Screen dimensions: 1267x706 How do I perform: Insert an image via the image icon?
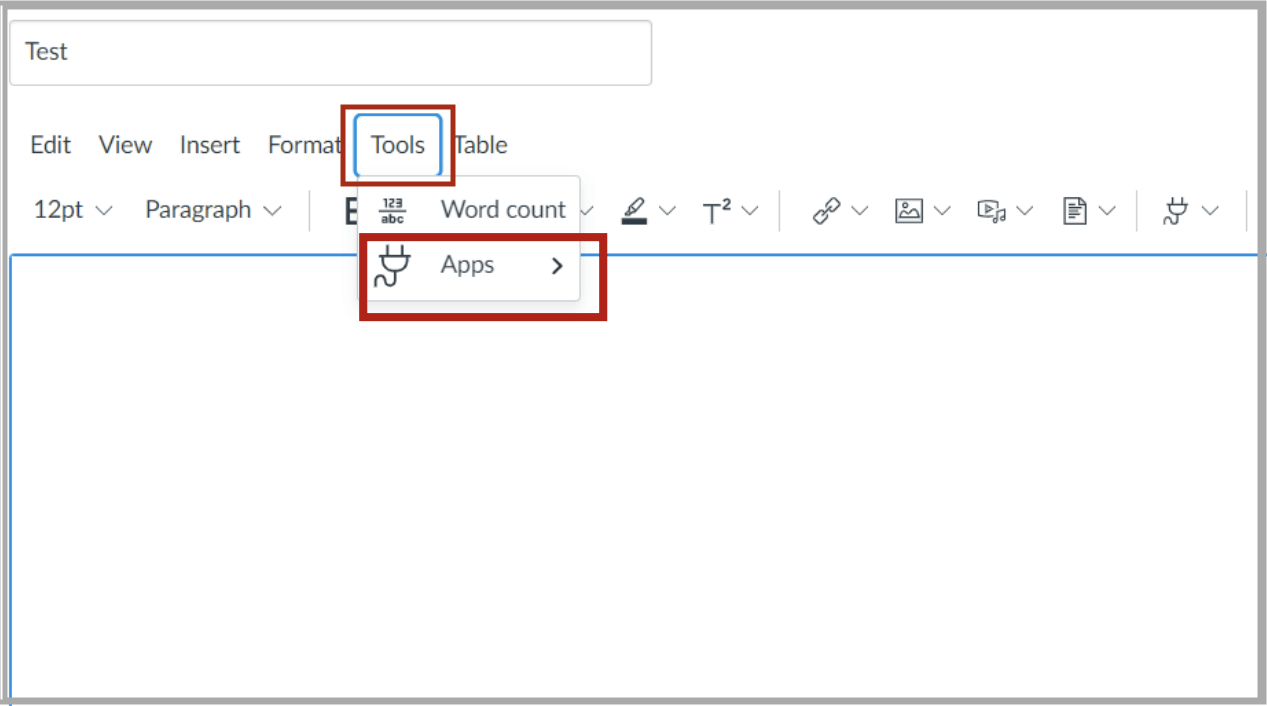912,210
